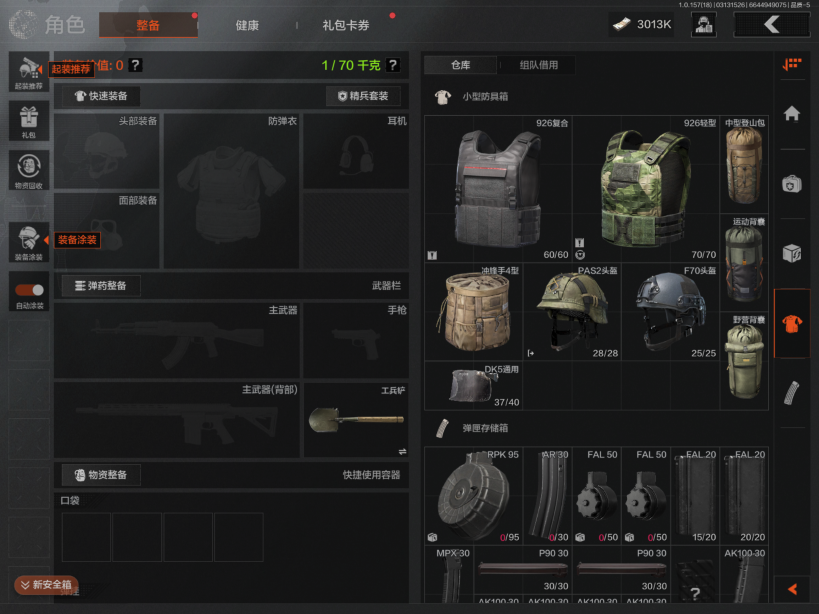The height and width of the screenshot is (614, 819).
Task: Click the 精兵套装 preset button
Action: click(x=364, y=96)
